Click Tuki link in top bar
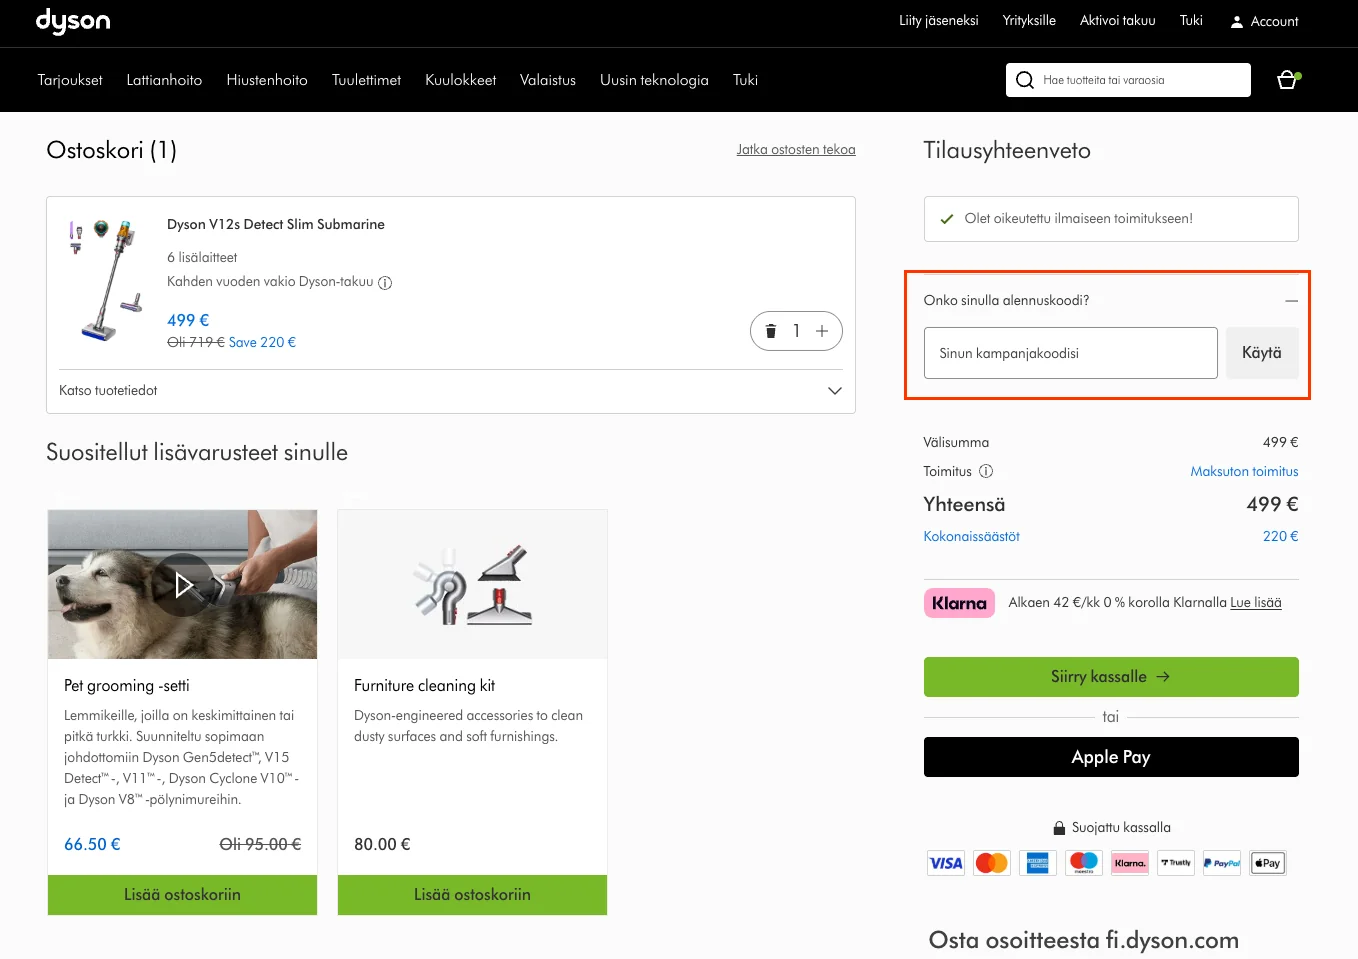 tap(1191, 20)
